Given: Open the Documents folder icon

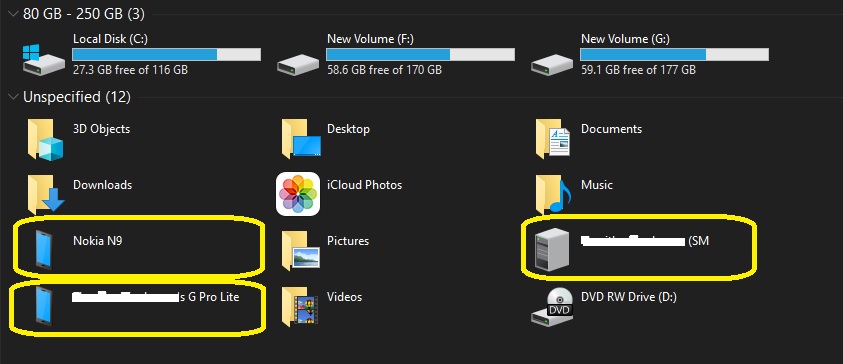Looking at the screenshot, I should [x=553, y=139].
